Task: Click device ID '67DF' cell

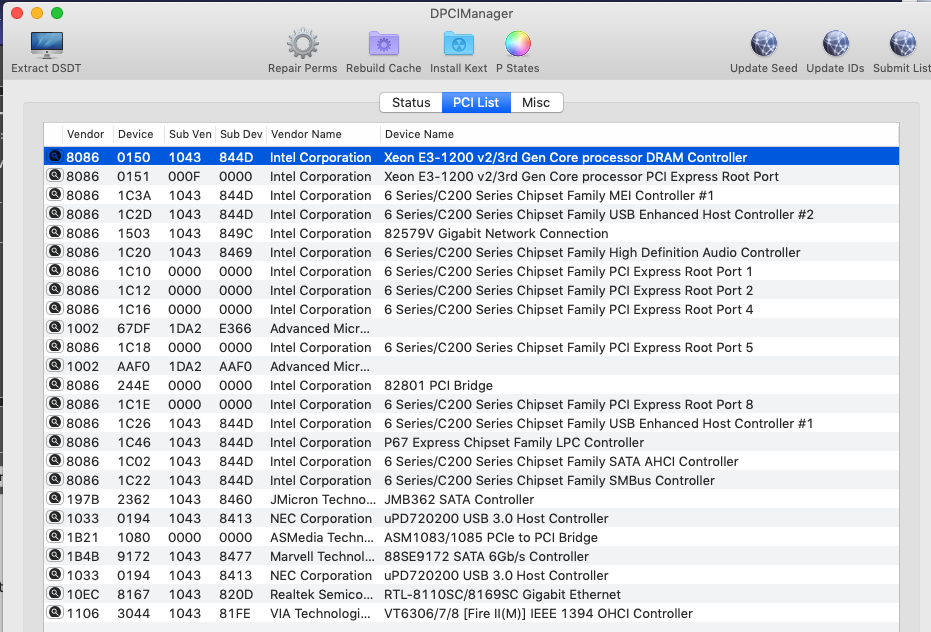Action: 134,328
